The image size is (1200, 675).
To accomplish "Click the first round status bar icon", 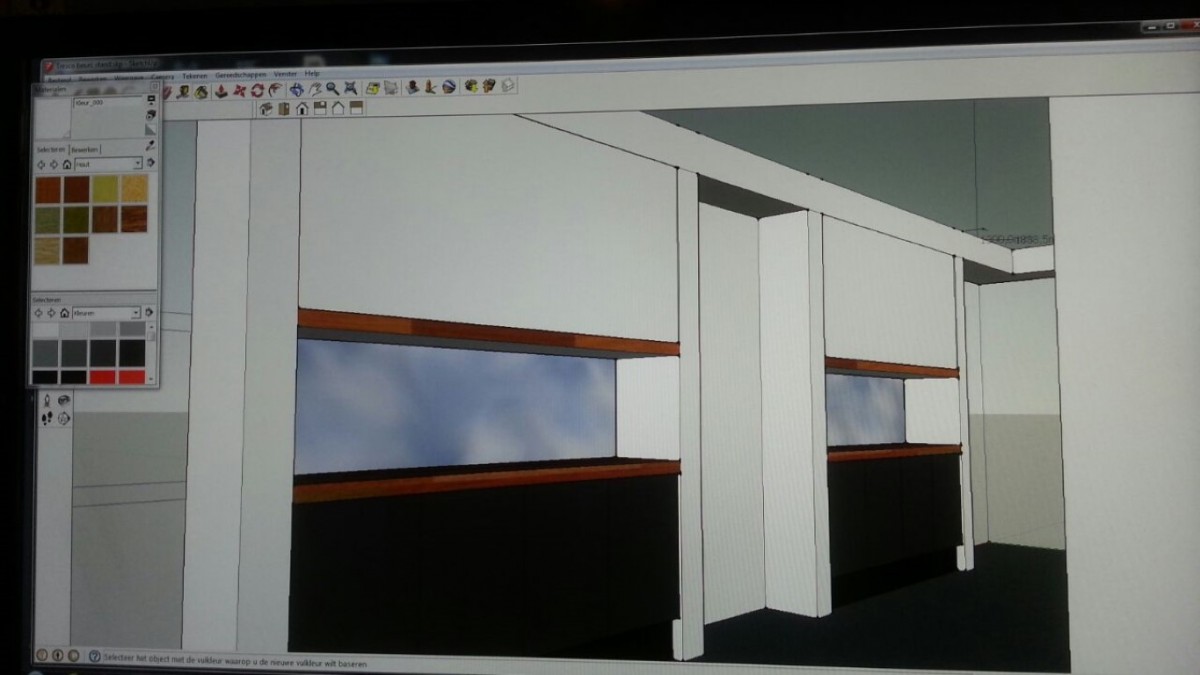I will point(42,655).
